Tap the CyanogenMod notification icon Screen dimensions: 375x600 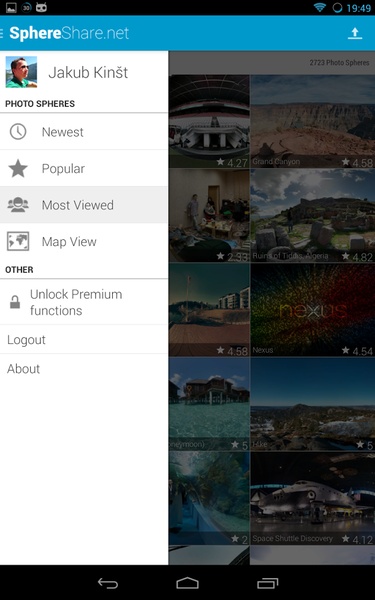[x=41, y=7]
